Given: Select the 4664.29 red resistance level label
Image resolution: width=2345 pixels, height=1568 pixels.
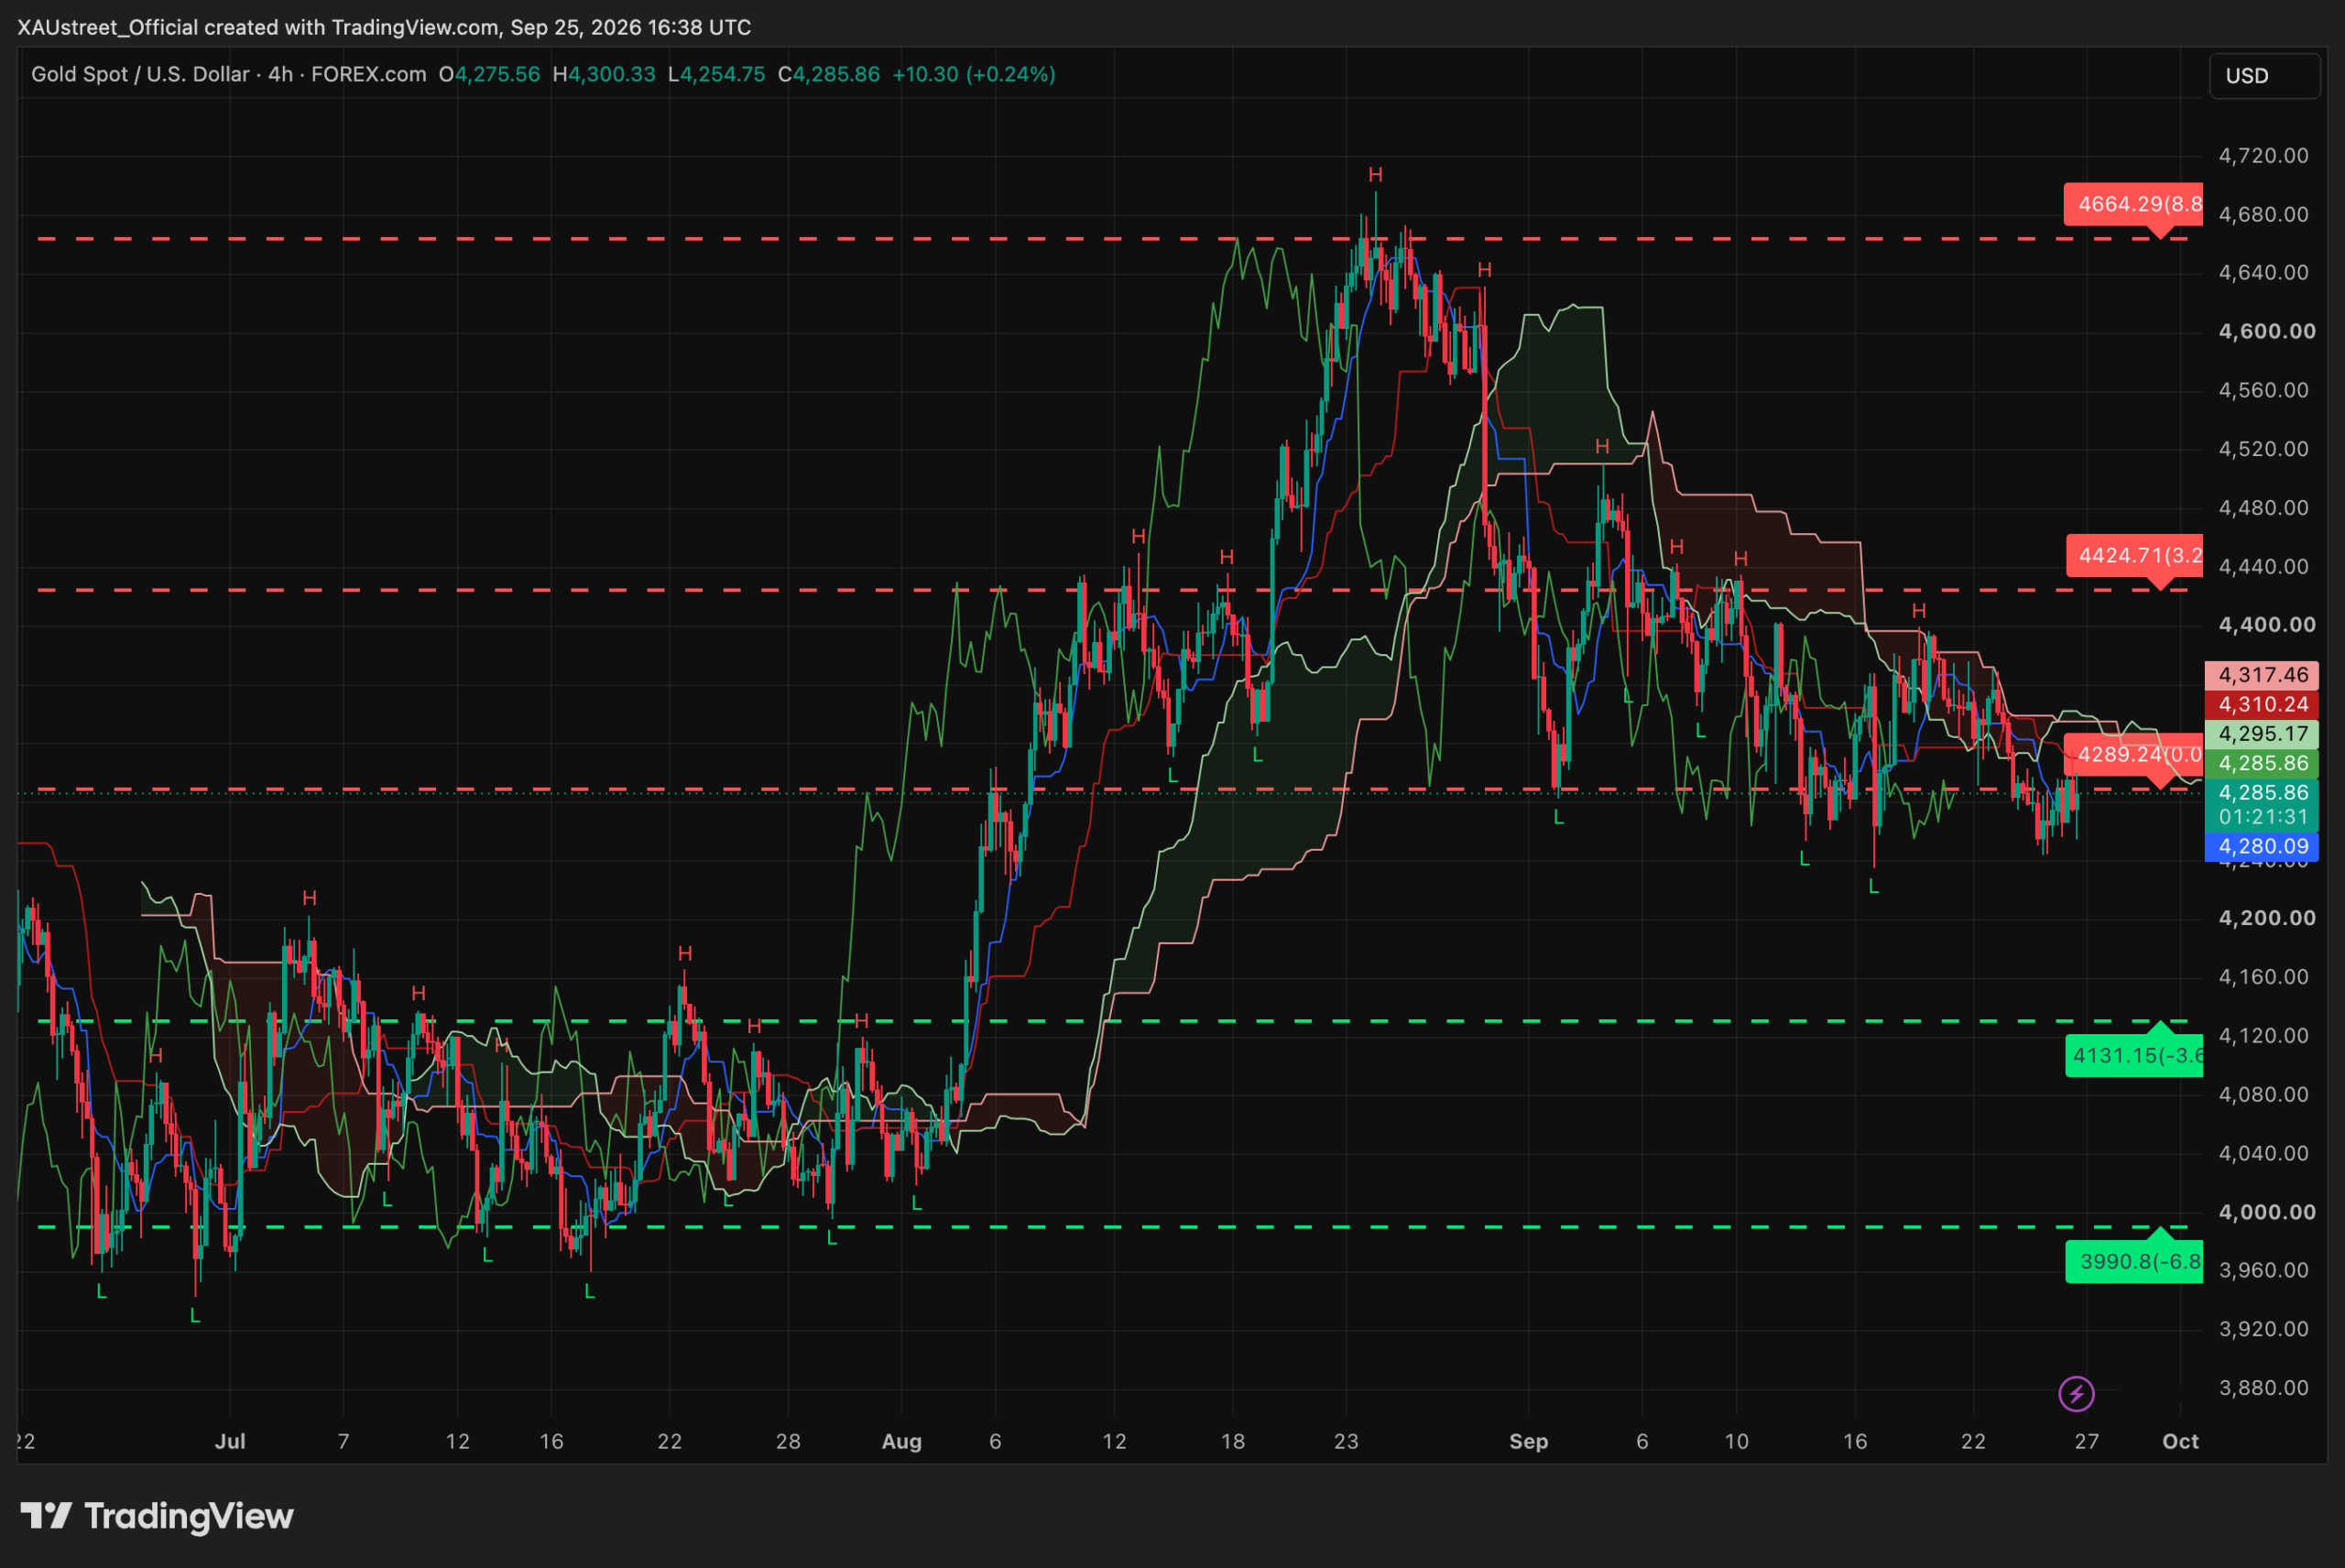Looking at the screenshot, I should (x=2134, y=205).
